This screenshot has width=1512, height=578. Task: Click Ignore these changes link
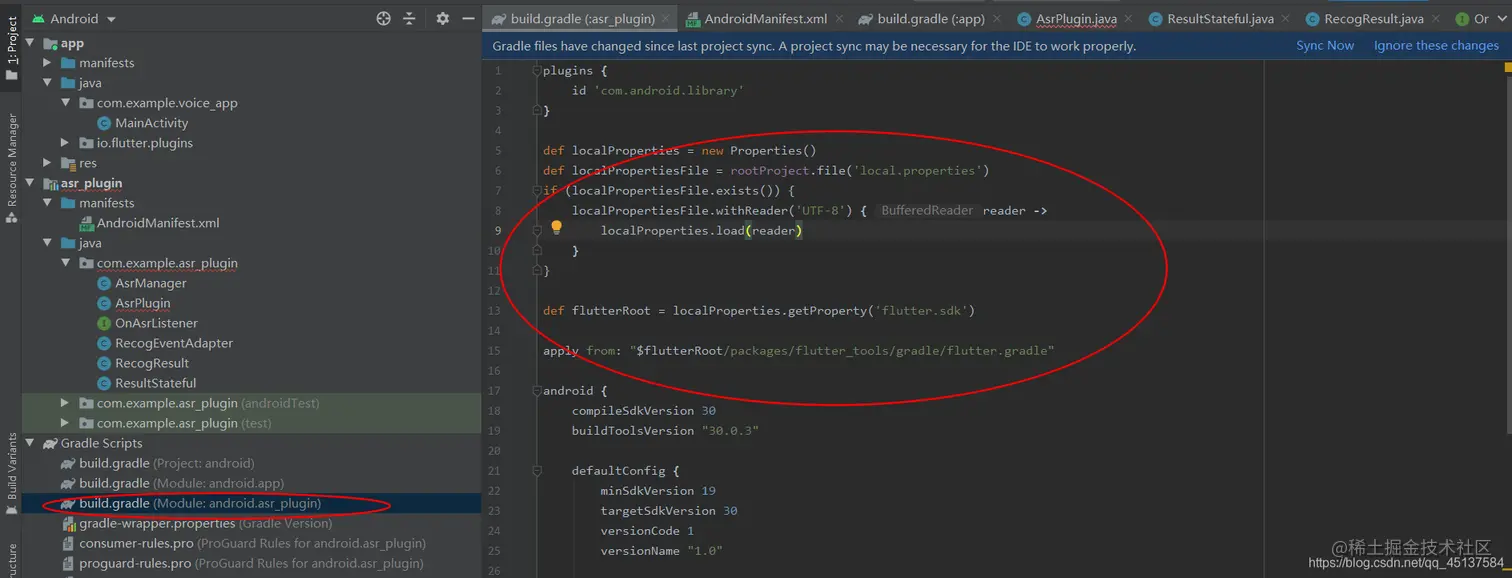[1436, 46]
